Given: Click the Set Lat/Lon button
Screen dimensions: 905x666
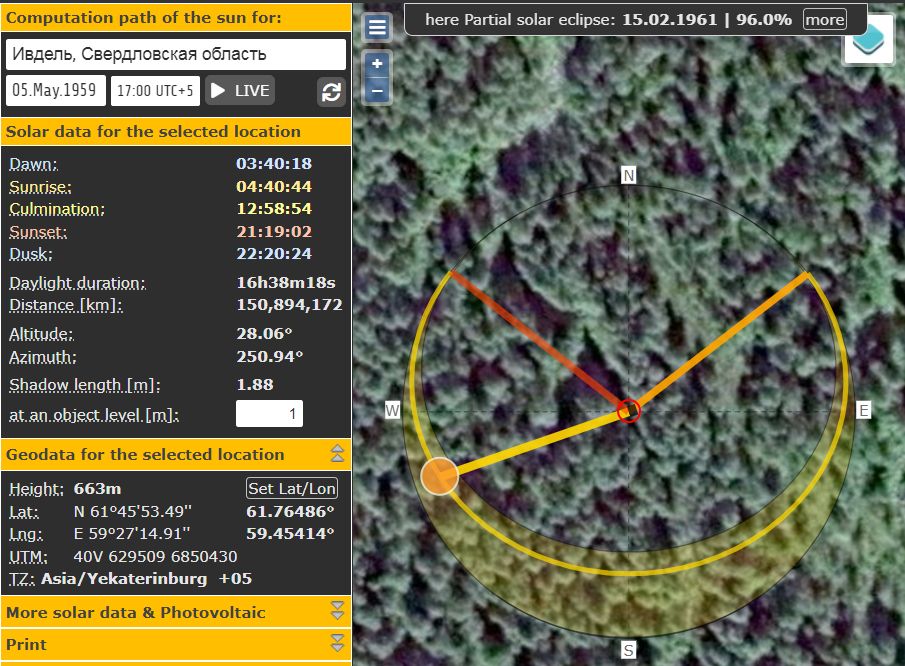Looking at the screenshot, I should coord(292,488).
